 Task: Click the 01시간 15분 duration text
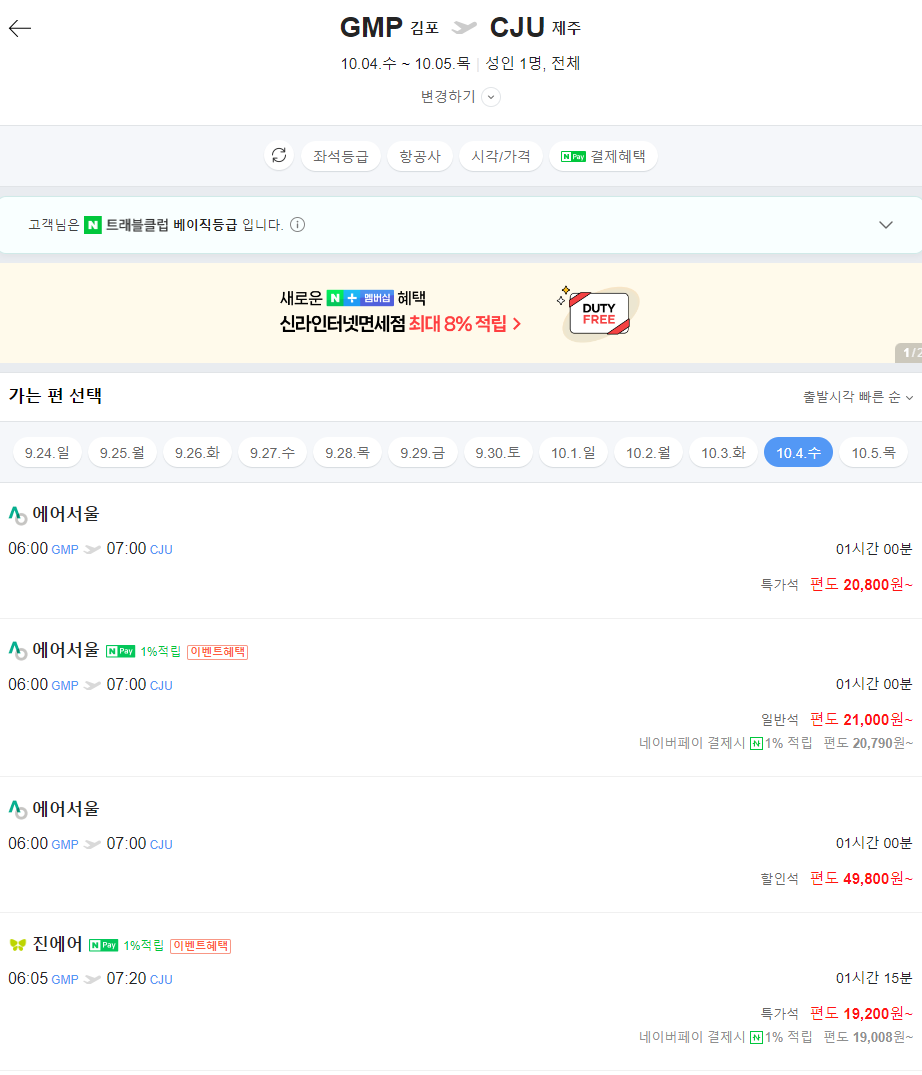874,978
